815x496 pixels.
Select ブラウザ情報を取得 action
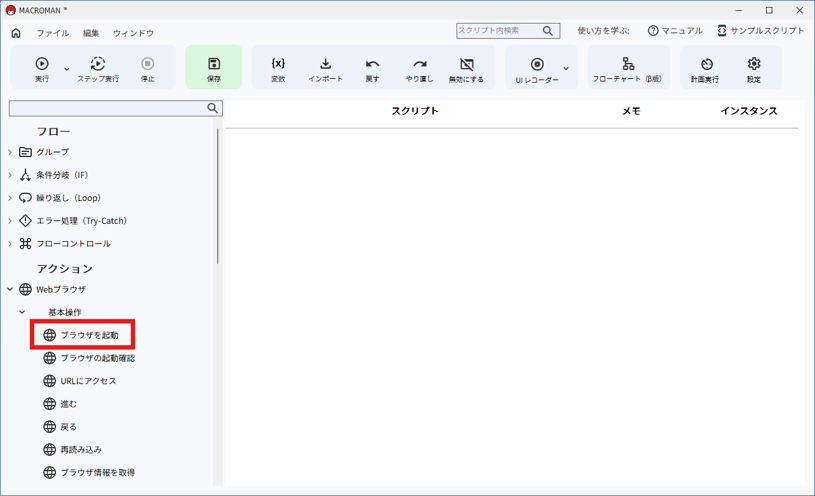(x=89, y=473)
